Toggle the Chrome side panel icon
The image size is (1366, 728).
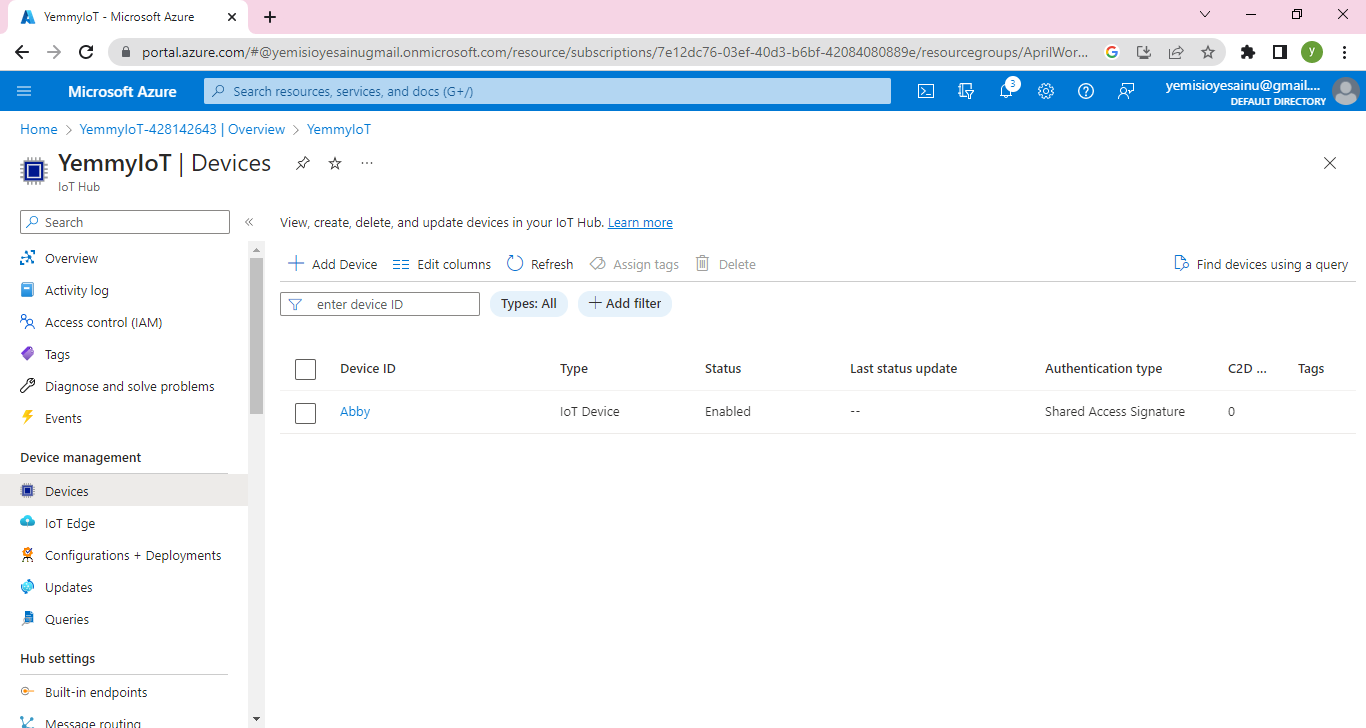1279,52
